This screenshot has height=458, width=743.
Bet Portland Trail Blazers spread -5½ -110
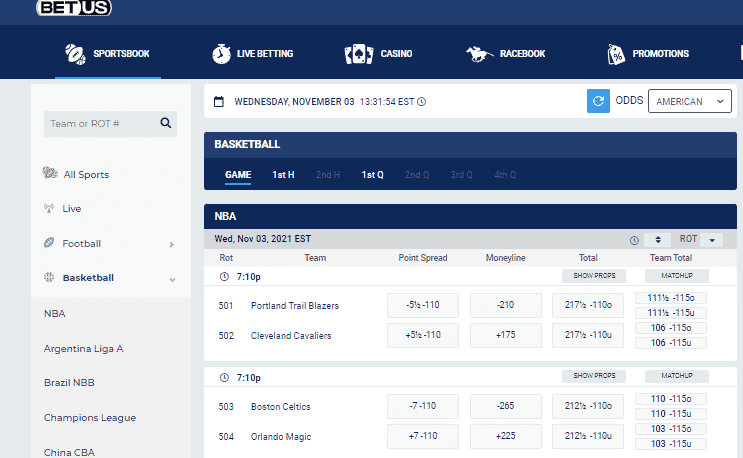[x=423, y=305]
